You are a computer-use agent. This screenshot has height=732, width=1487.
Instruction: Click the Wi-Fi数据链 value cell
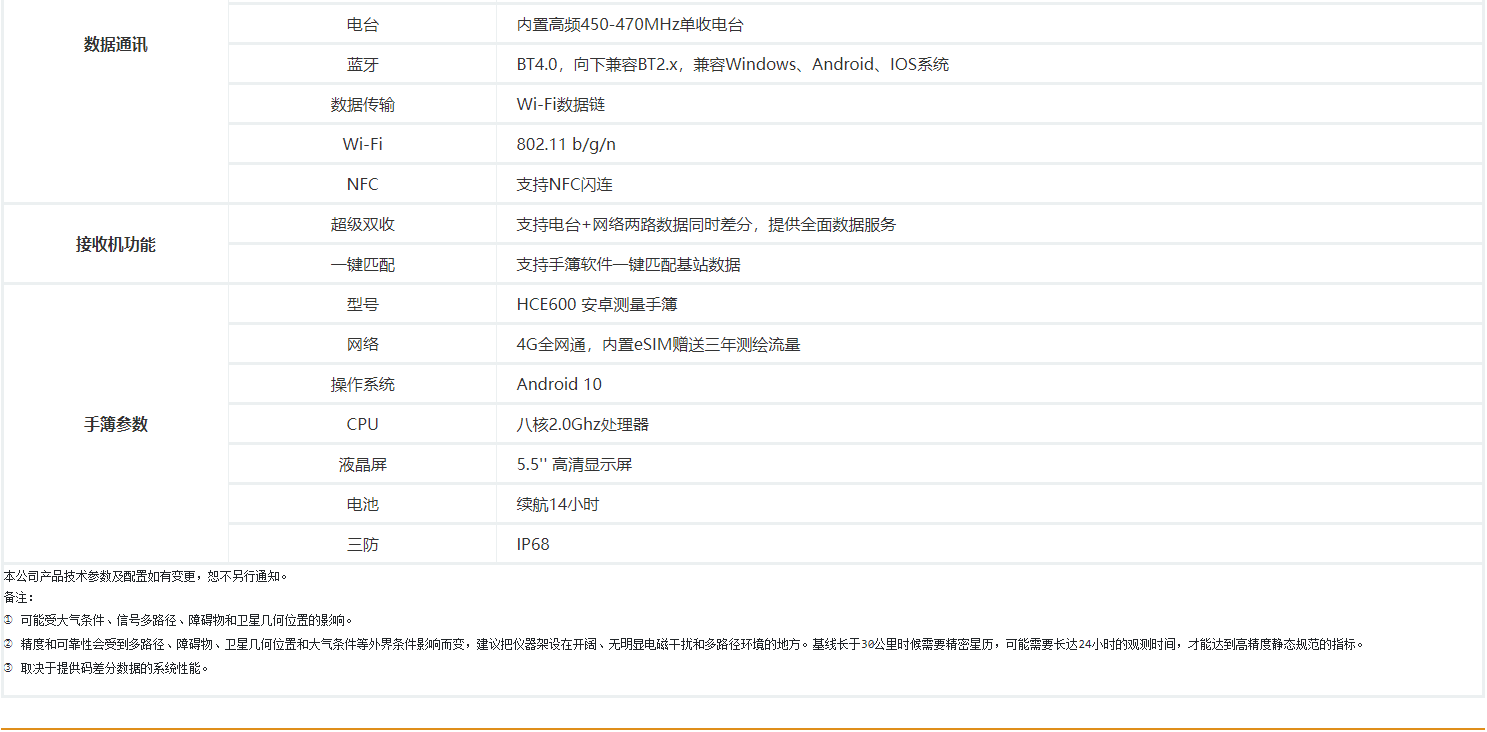560,105
